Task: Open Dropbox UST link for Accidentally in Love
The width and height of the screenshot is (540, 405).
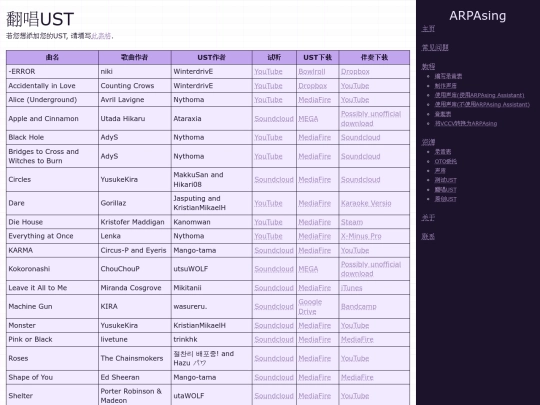Action: 312,86
